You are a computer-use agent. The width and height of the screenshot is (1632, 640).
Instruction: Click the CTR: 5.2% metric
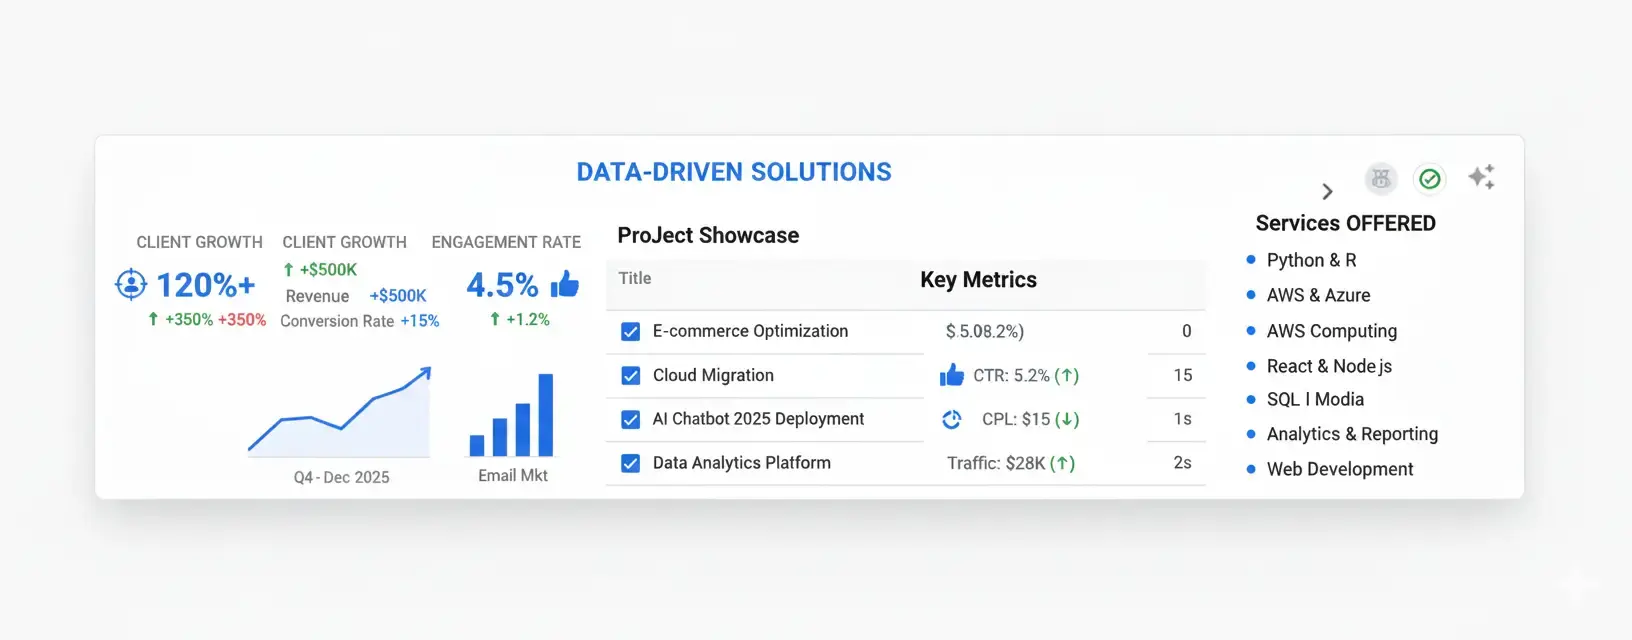[x=1026, y=376]
